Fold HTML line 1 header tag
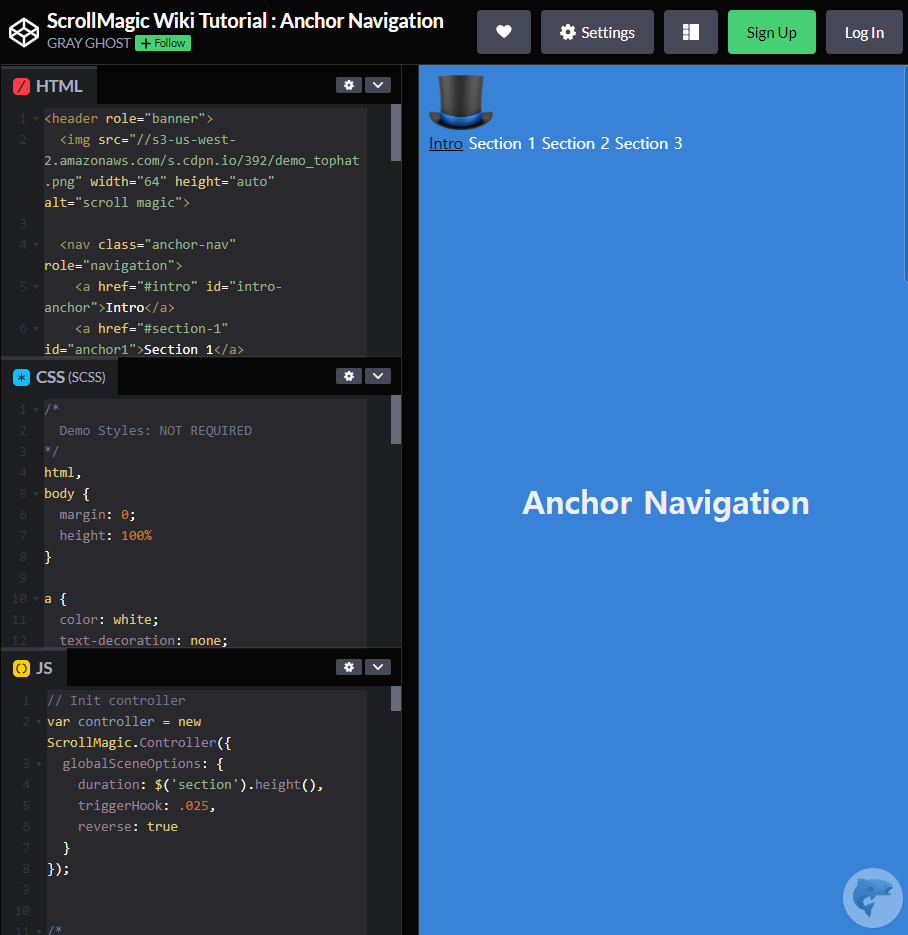Viewport: 908px width, 935px height. (36, 119)
